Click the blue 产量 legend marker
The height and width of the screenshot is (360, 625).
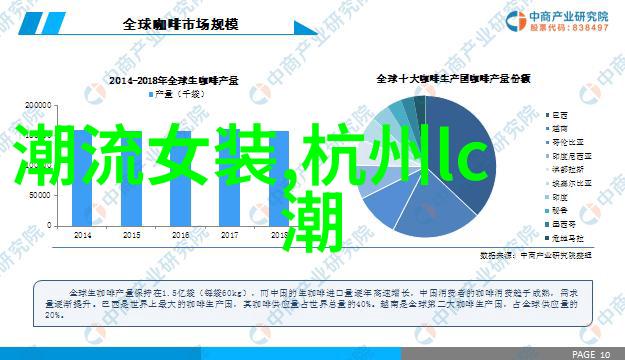pyautogui.click(x=151, y=95)
